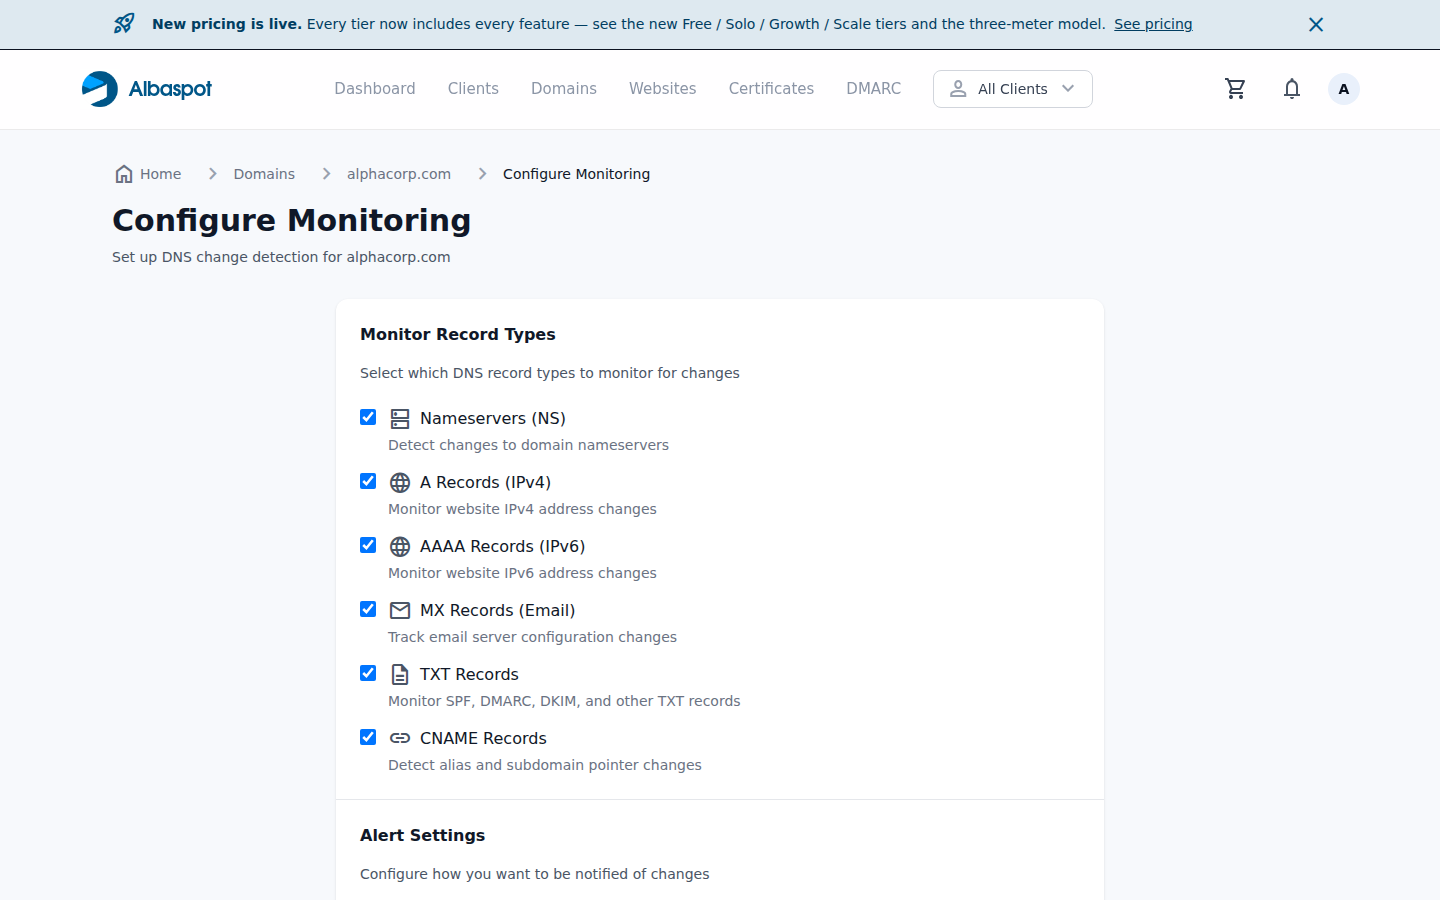1440x900 pixels.
Task: Uncheck the Nameservers (NS) checkbox
Action: pyautogui.click(x=368, y=417)
